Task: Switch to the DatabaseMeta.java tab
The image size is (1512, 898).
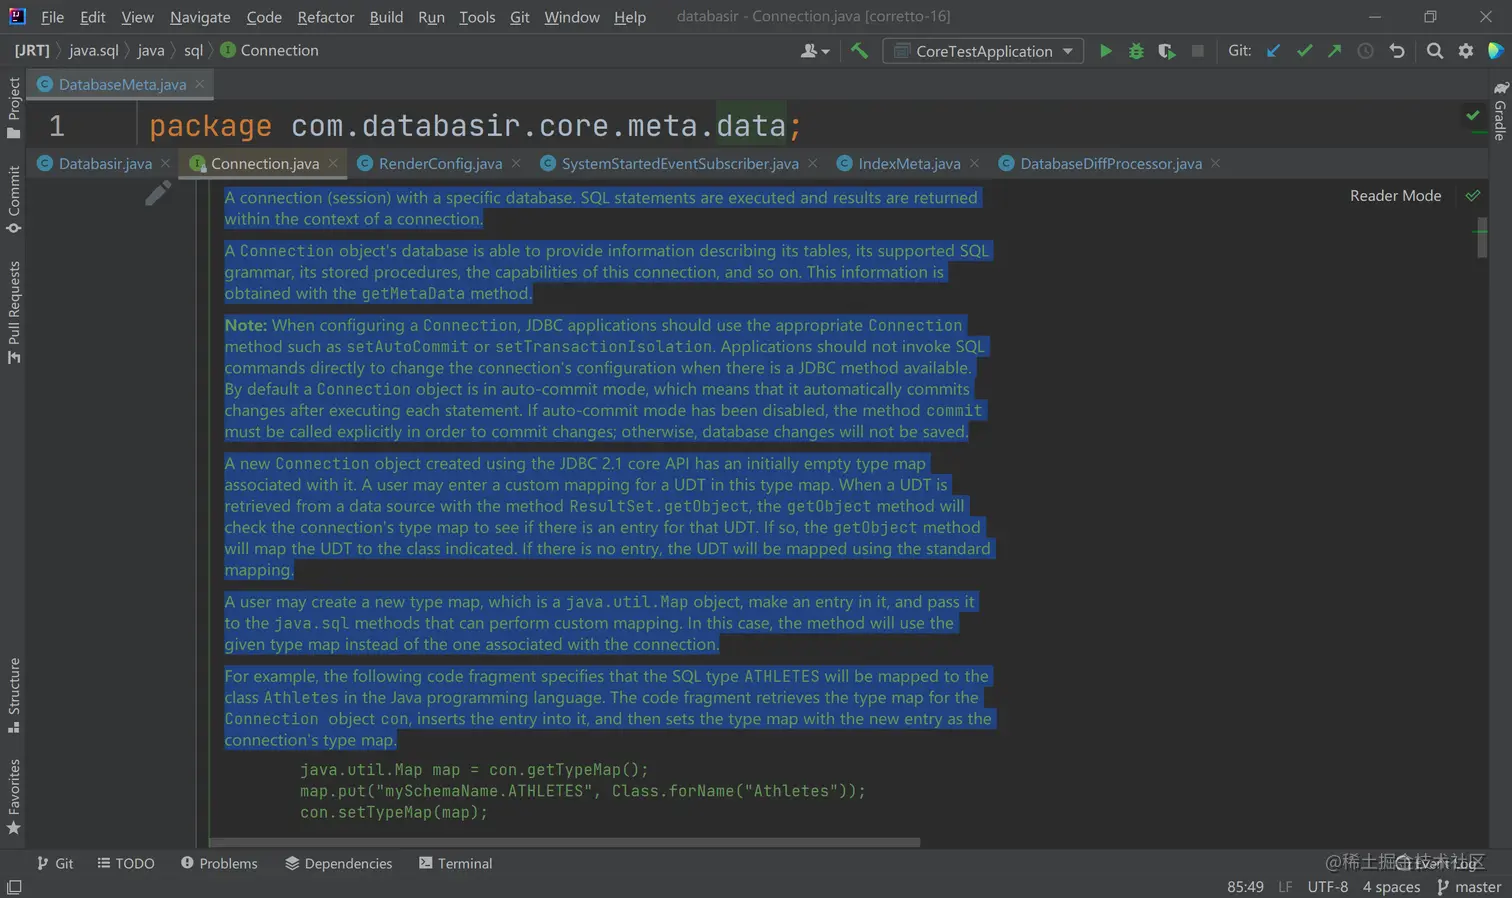Action: coord(122,84)
